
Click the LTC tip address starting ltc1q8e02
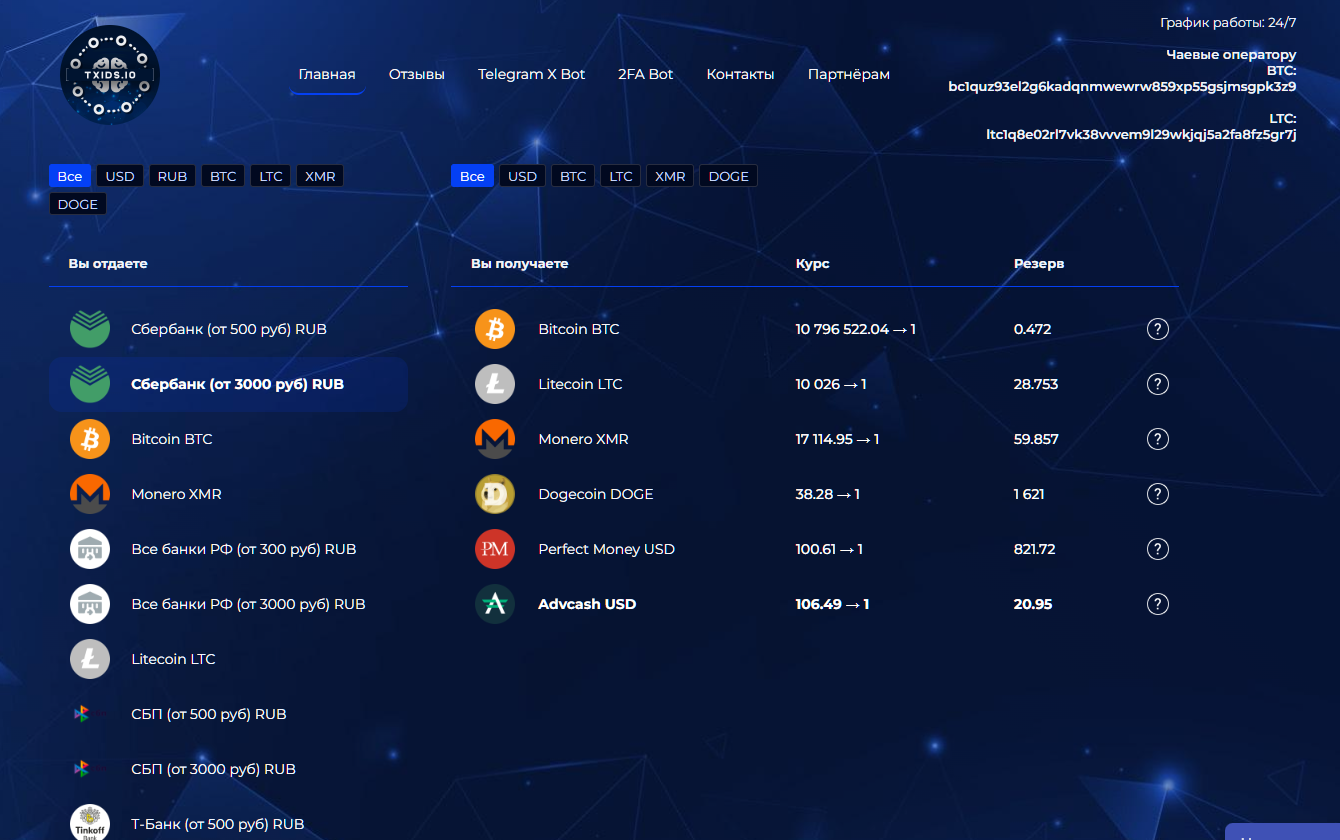(x=1141, y=134)
